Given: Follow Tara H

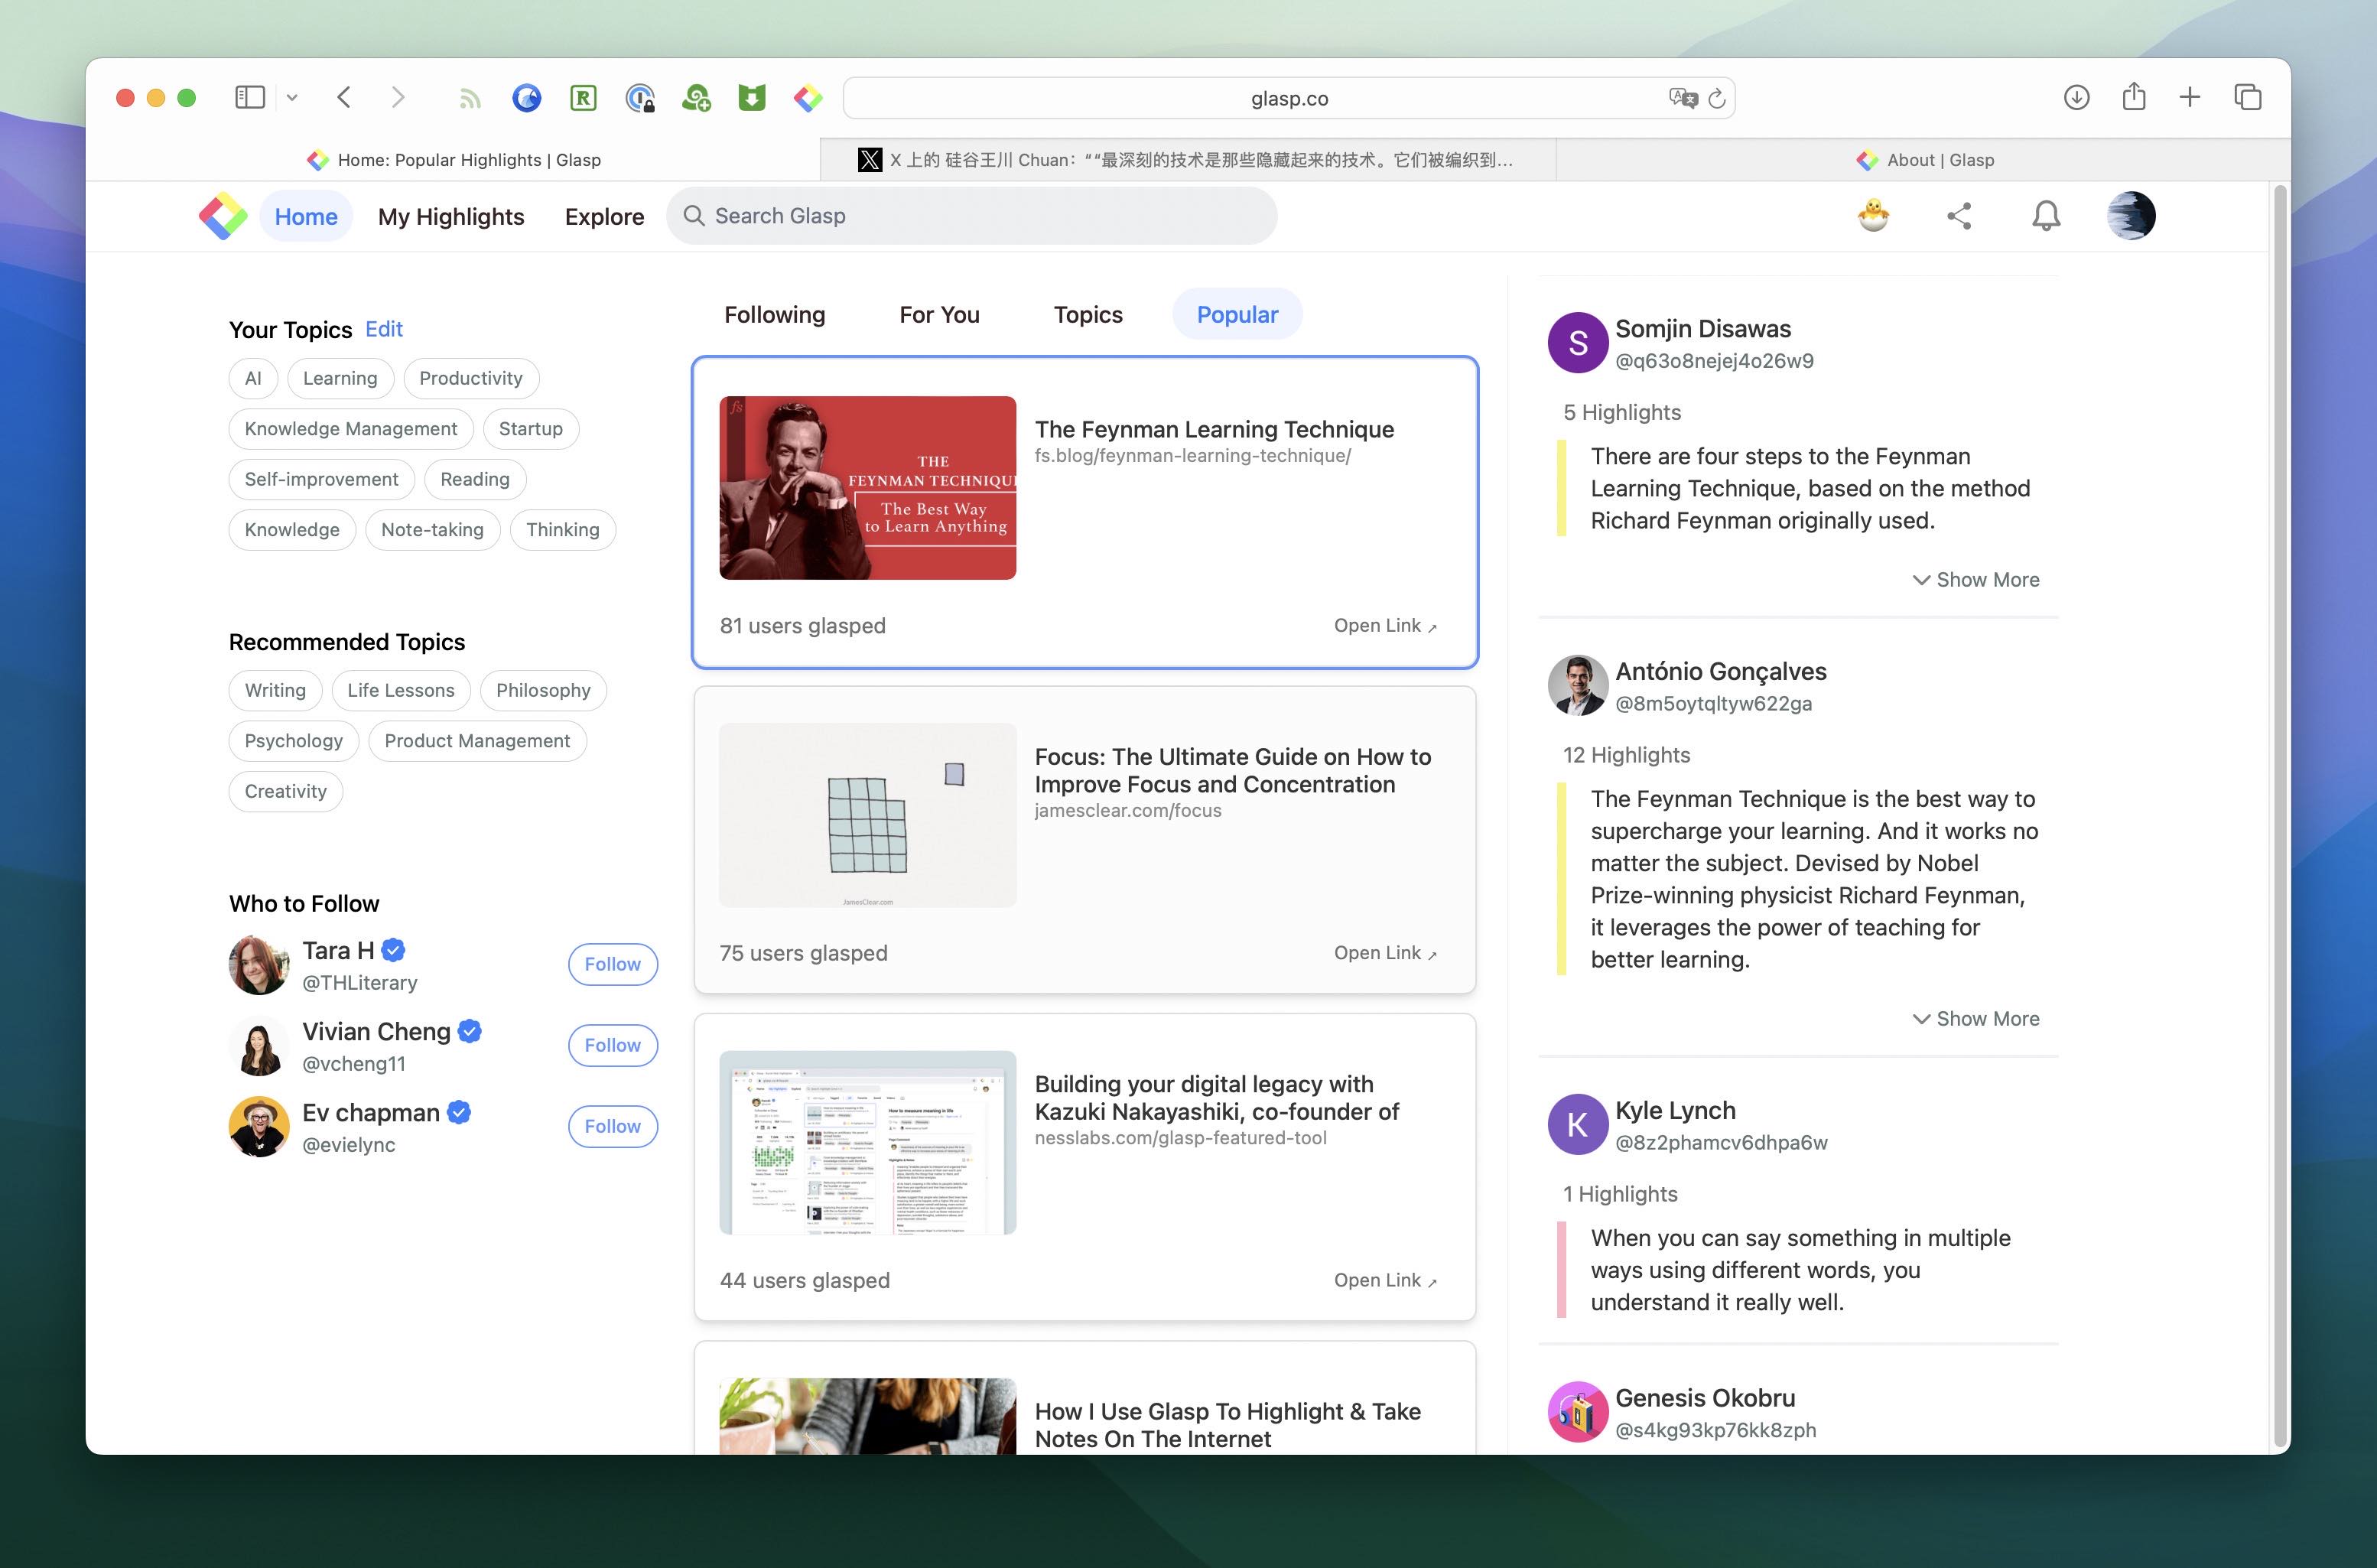Looking at the screenshot, I should point(612,964).
